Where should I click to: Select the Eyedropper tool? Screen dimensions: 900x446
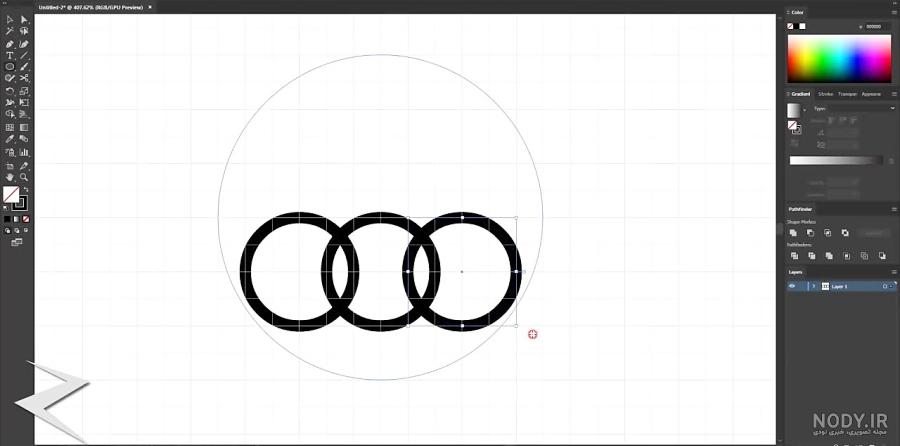[10, 139]
